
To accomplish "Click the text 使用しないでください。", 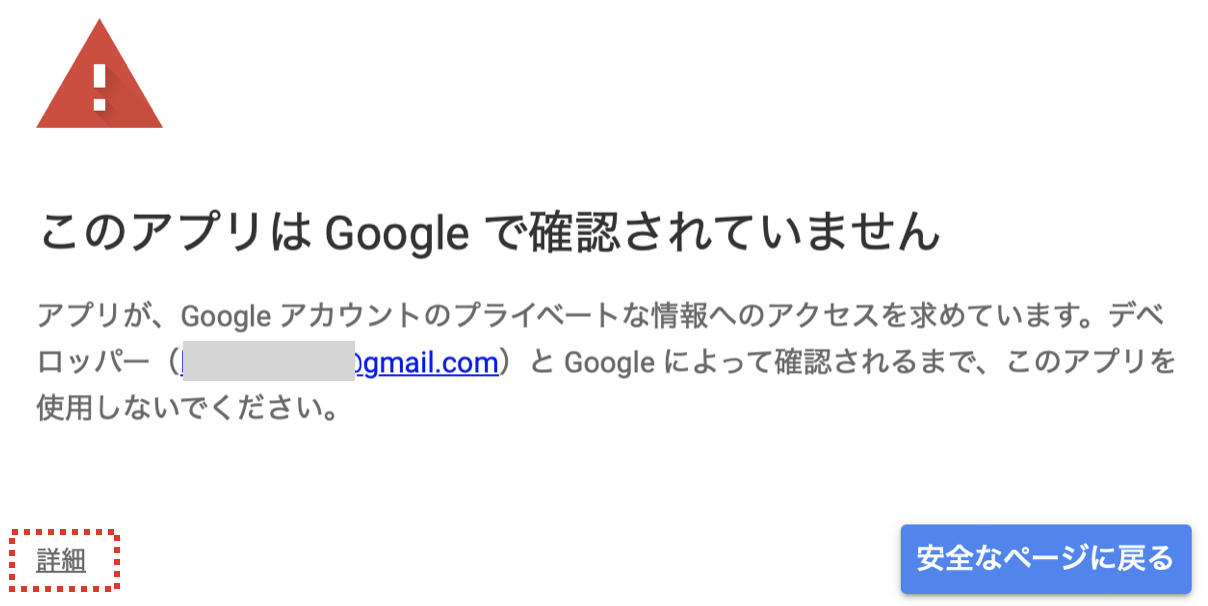I will tap(186, 409).
